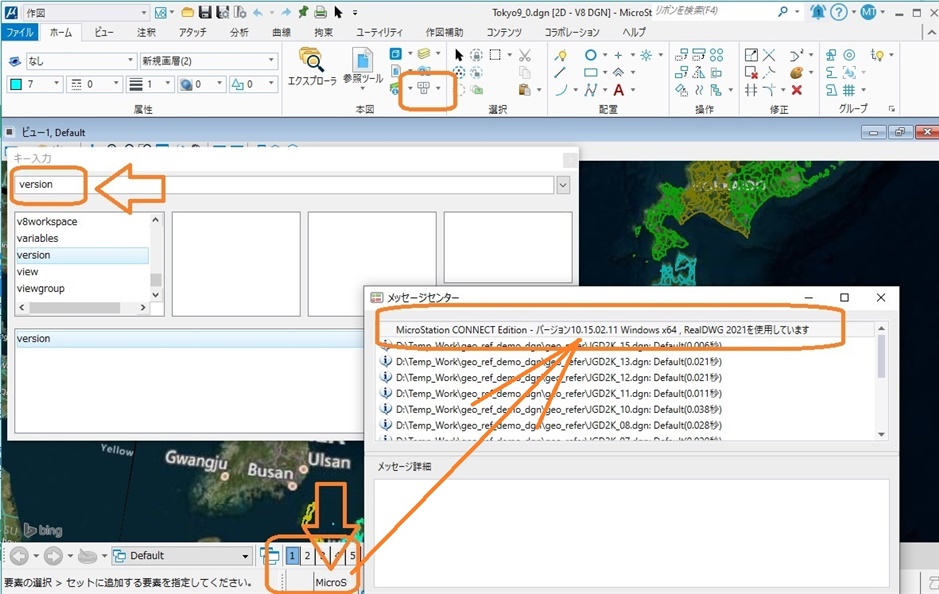This screenshot has height=594, width=939.
Task: Click the view windows icon beside Default dropdown
Action: tap(269, 556)
